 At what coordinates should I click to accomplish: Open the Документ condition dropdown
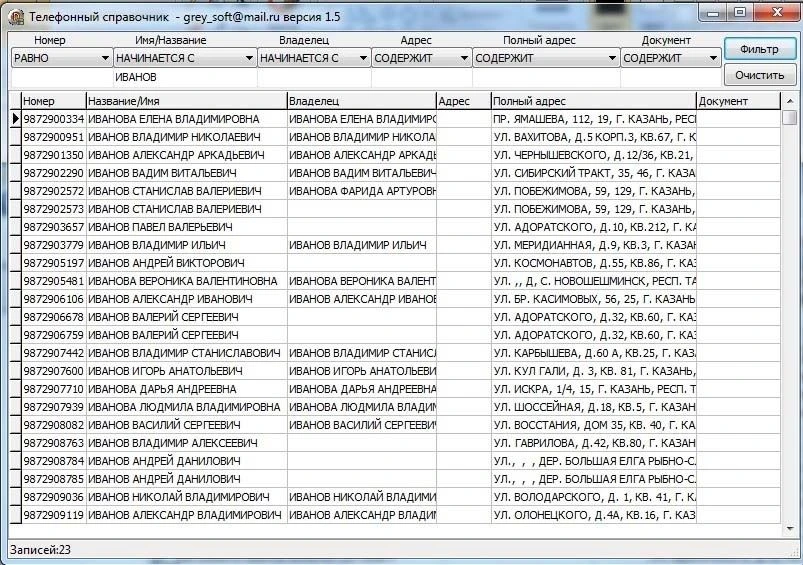click(670, 58)
